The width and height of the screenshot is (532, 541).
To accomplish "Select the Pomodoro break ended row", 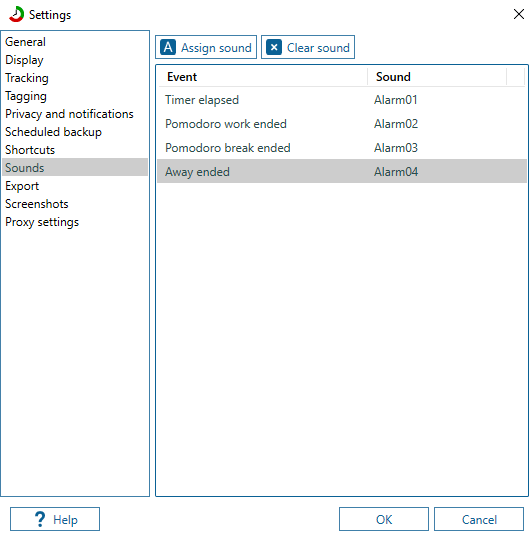I will tap(342, 148).
